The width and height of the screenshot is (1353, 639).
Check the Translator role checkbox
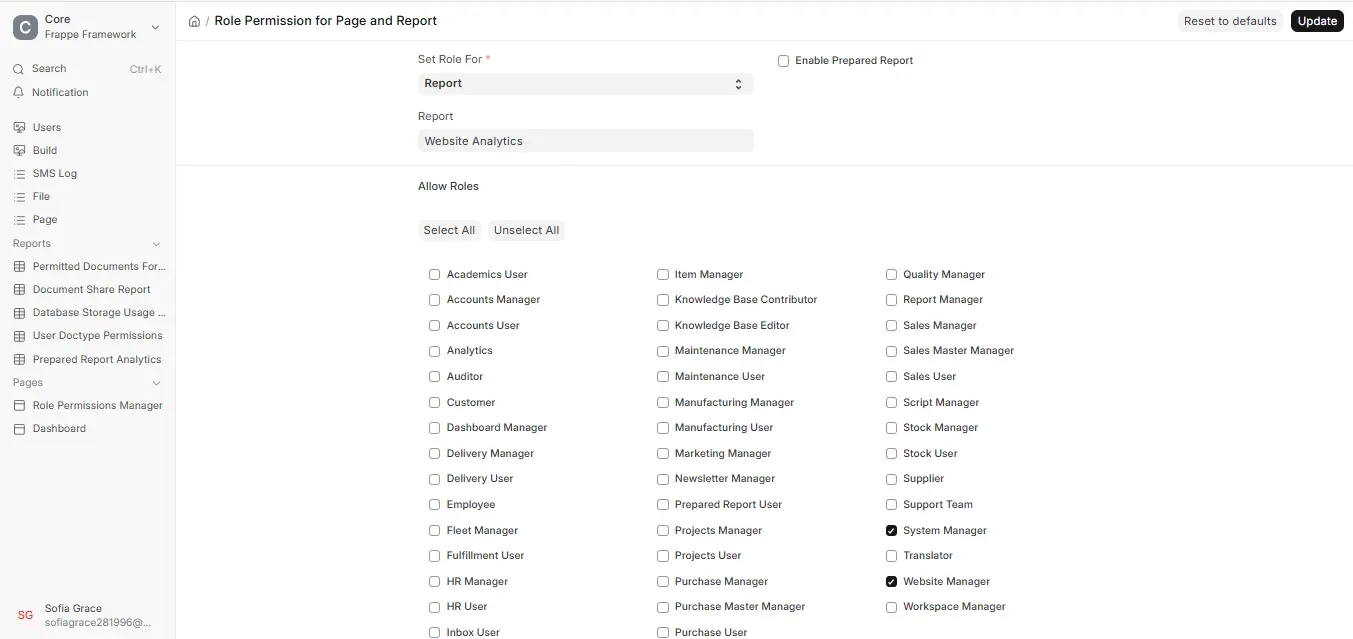click(891, 555)
